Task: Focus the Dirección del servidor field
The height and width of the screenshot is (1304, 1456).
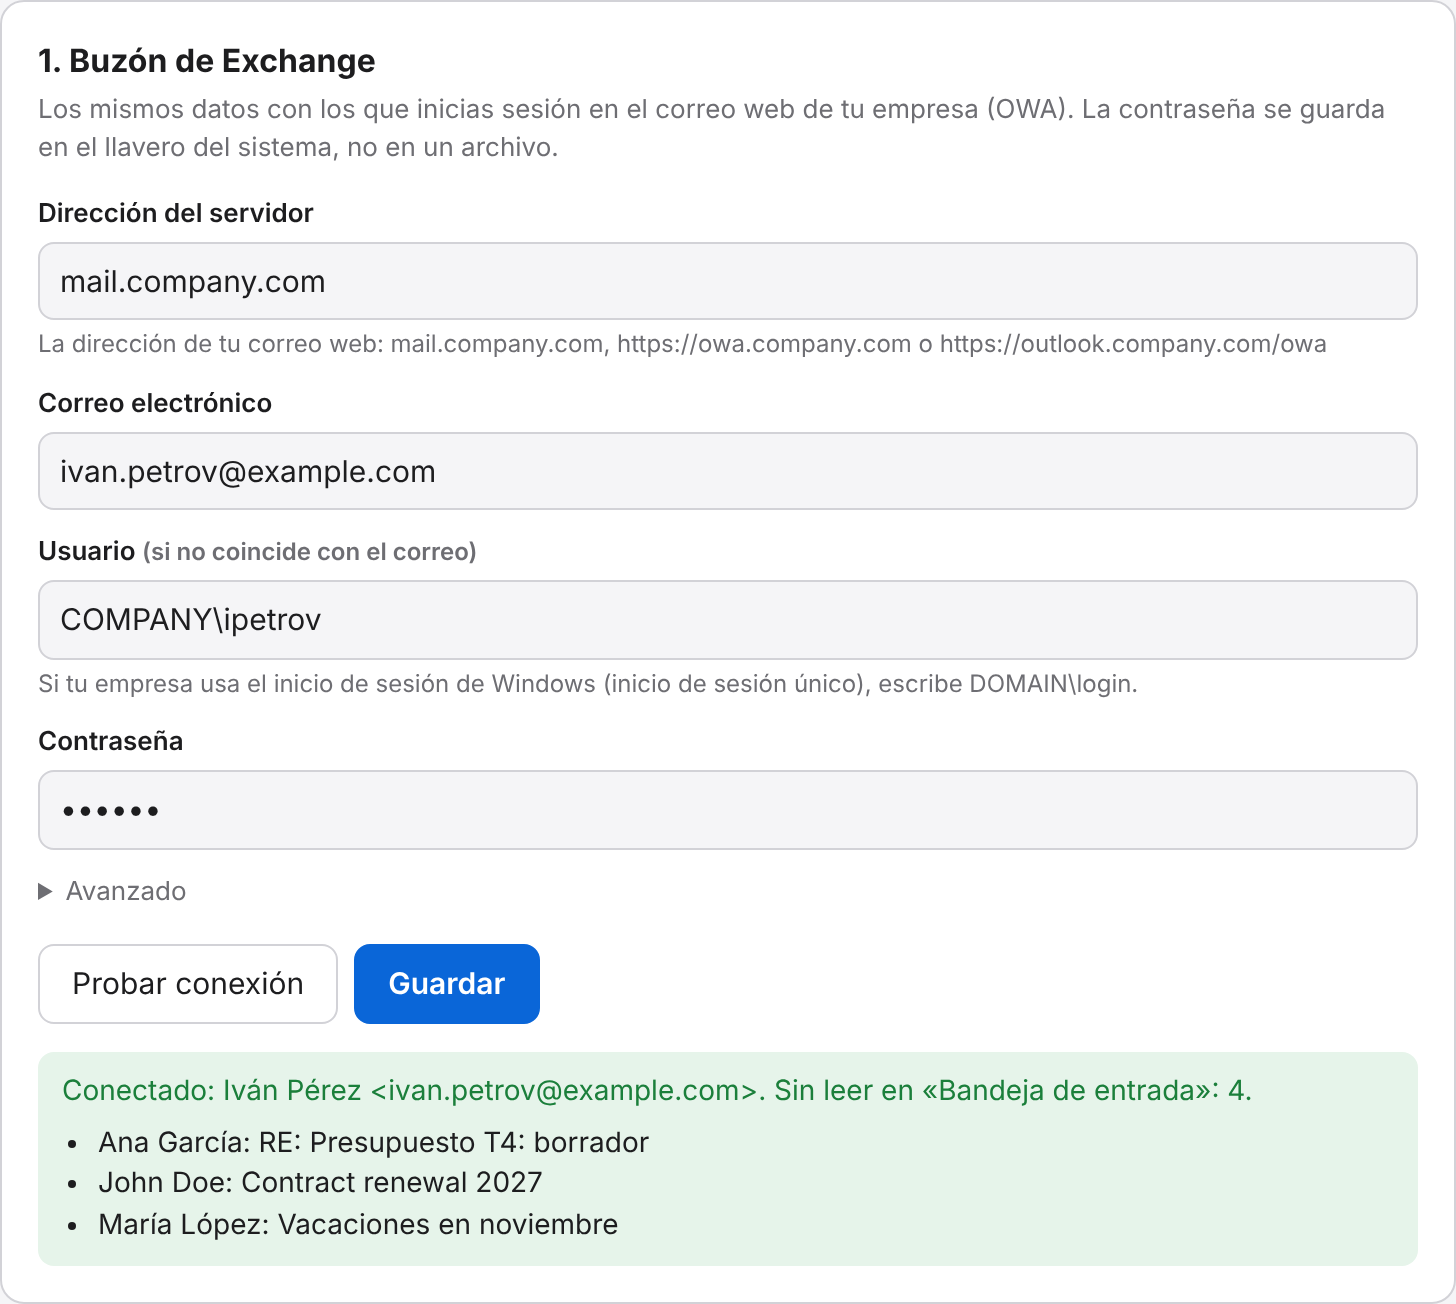Action: pos(728,281)
